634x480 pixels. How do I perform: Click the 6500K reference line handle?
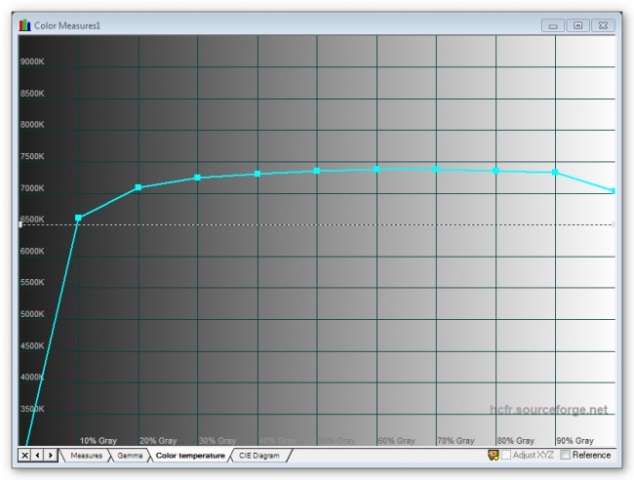pos(21,224)
